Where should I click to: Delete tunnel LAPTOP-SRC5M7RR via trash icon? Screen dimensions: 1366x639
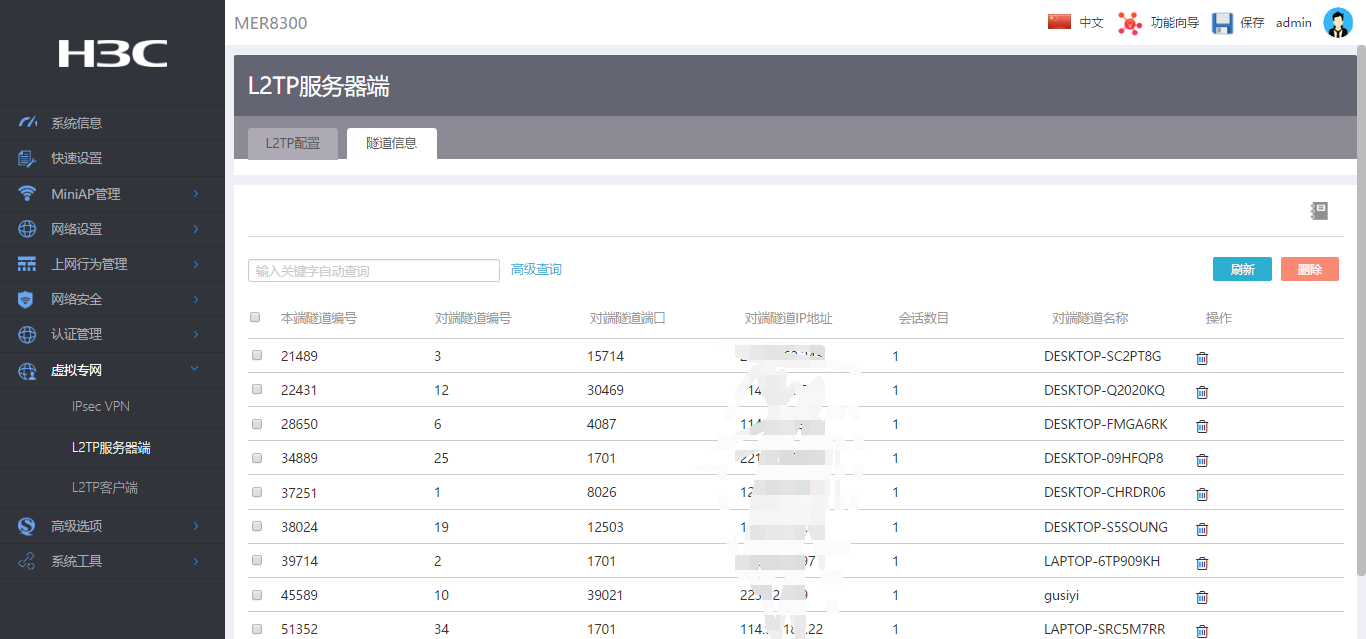[1202, 631]
